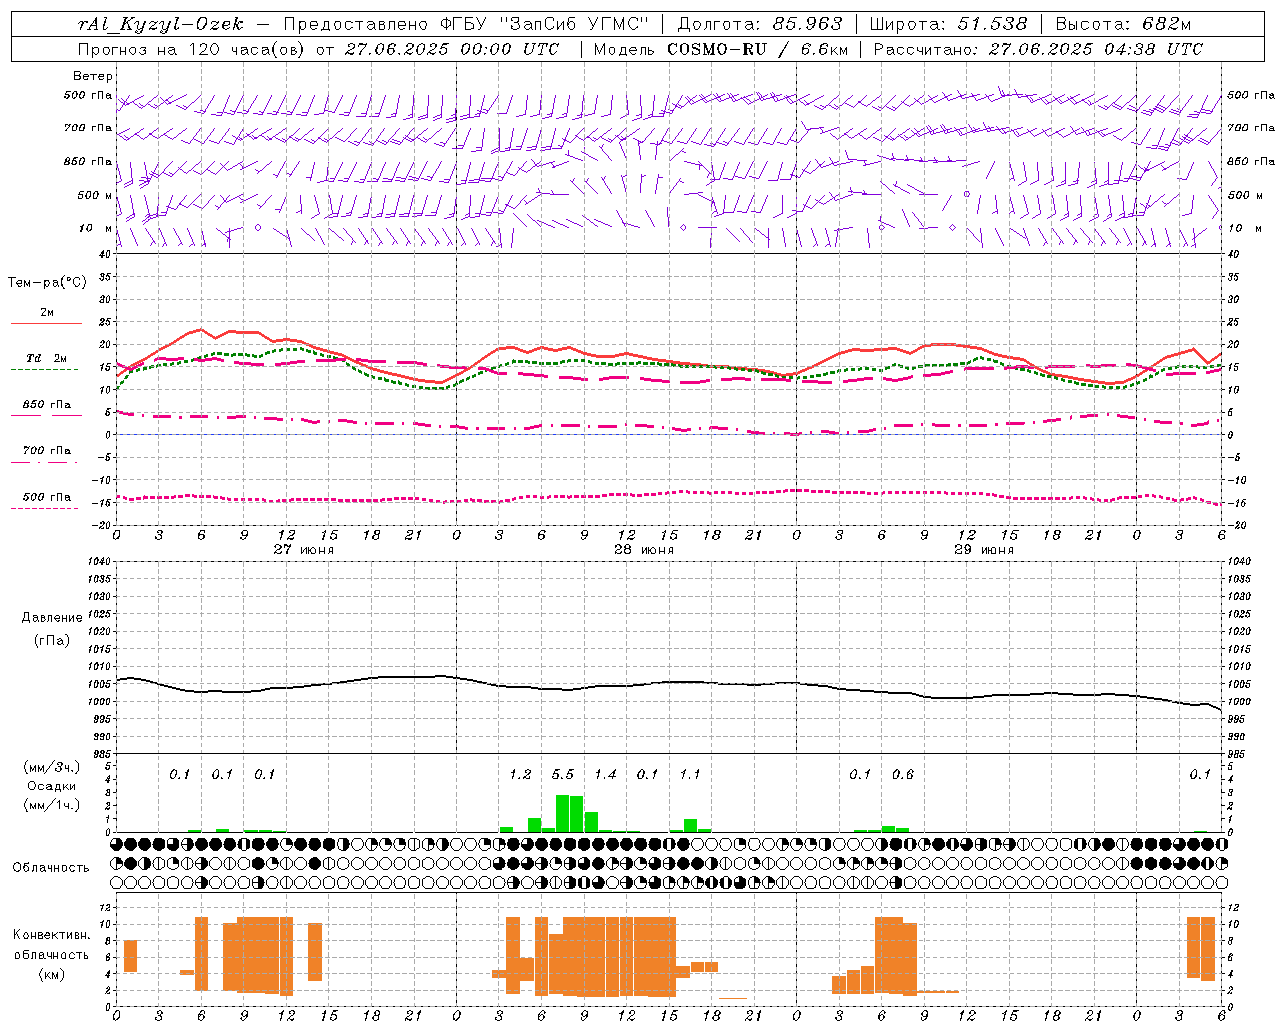Screen dimensions: 1280x1024
Task: Click the 1.1 precipitation value
Action: (x=690, y=775)
